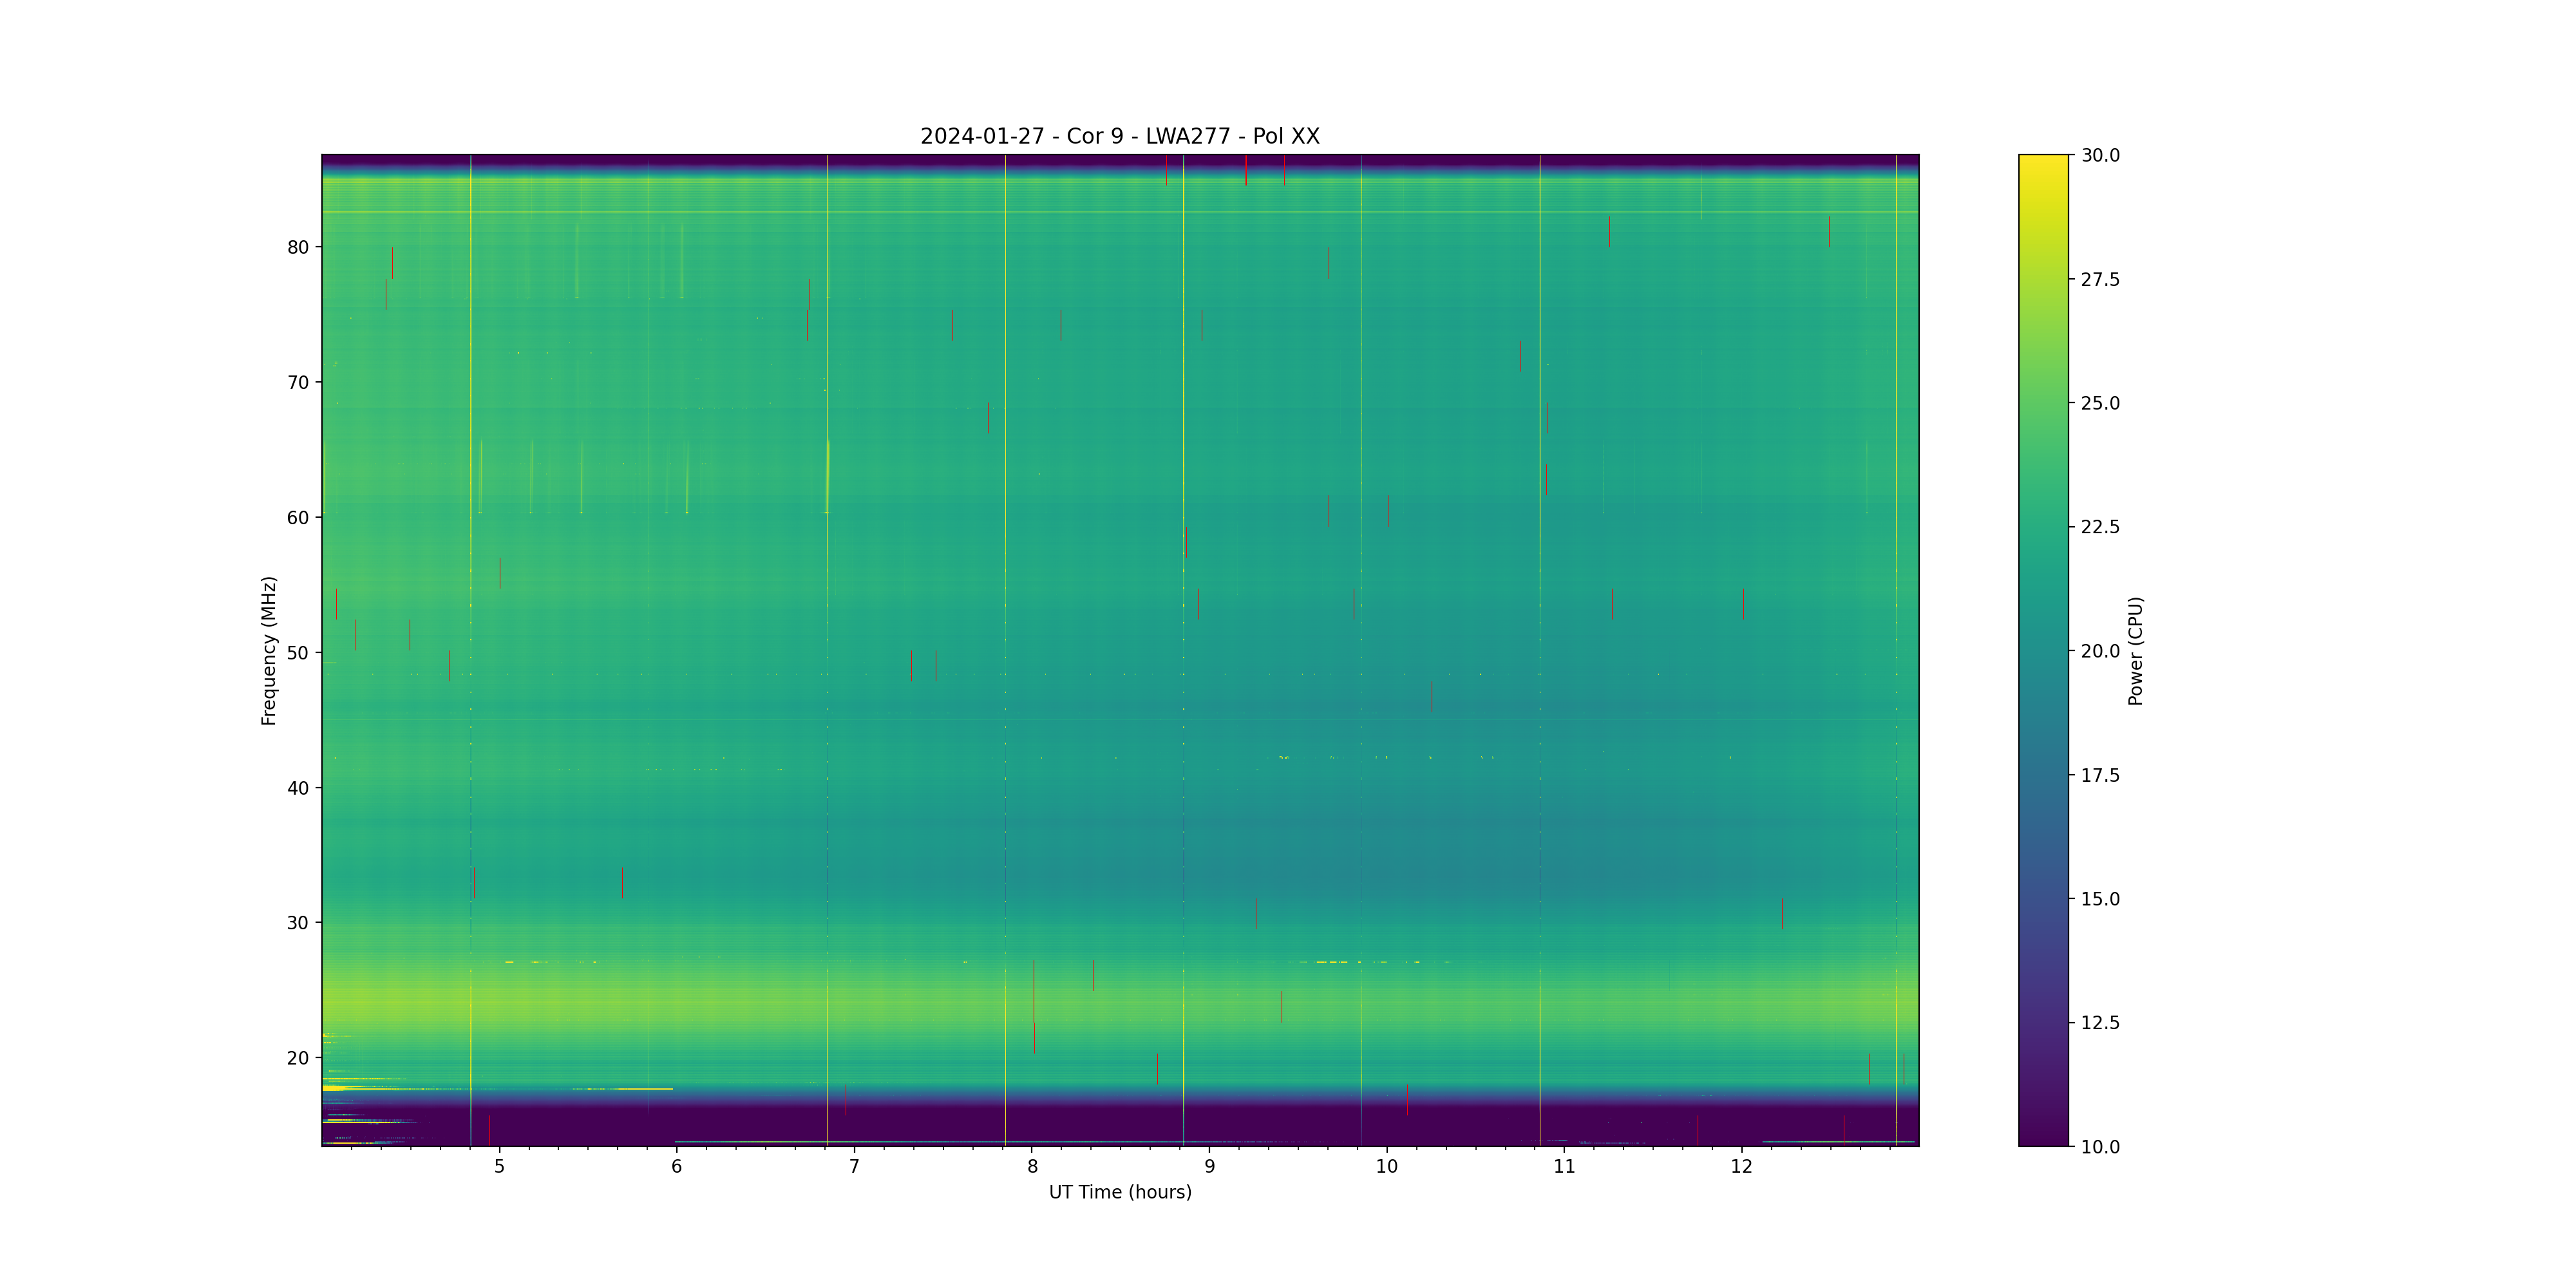The image size is (2576, 1288).
Task: Click y-axis tick label 80
Action: click(x=298, y=247)
